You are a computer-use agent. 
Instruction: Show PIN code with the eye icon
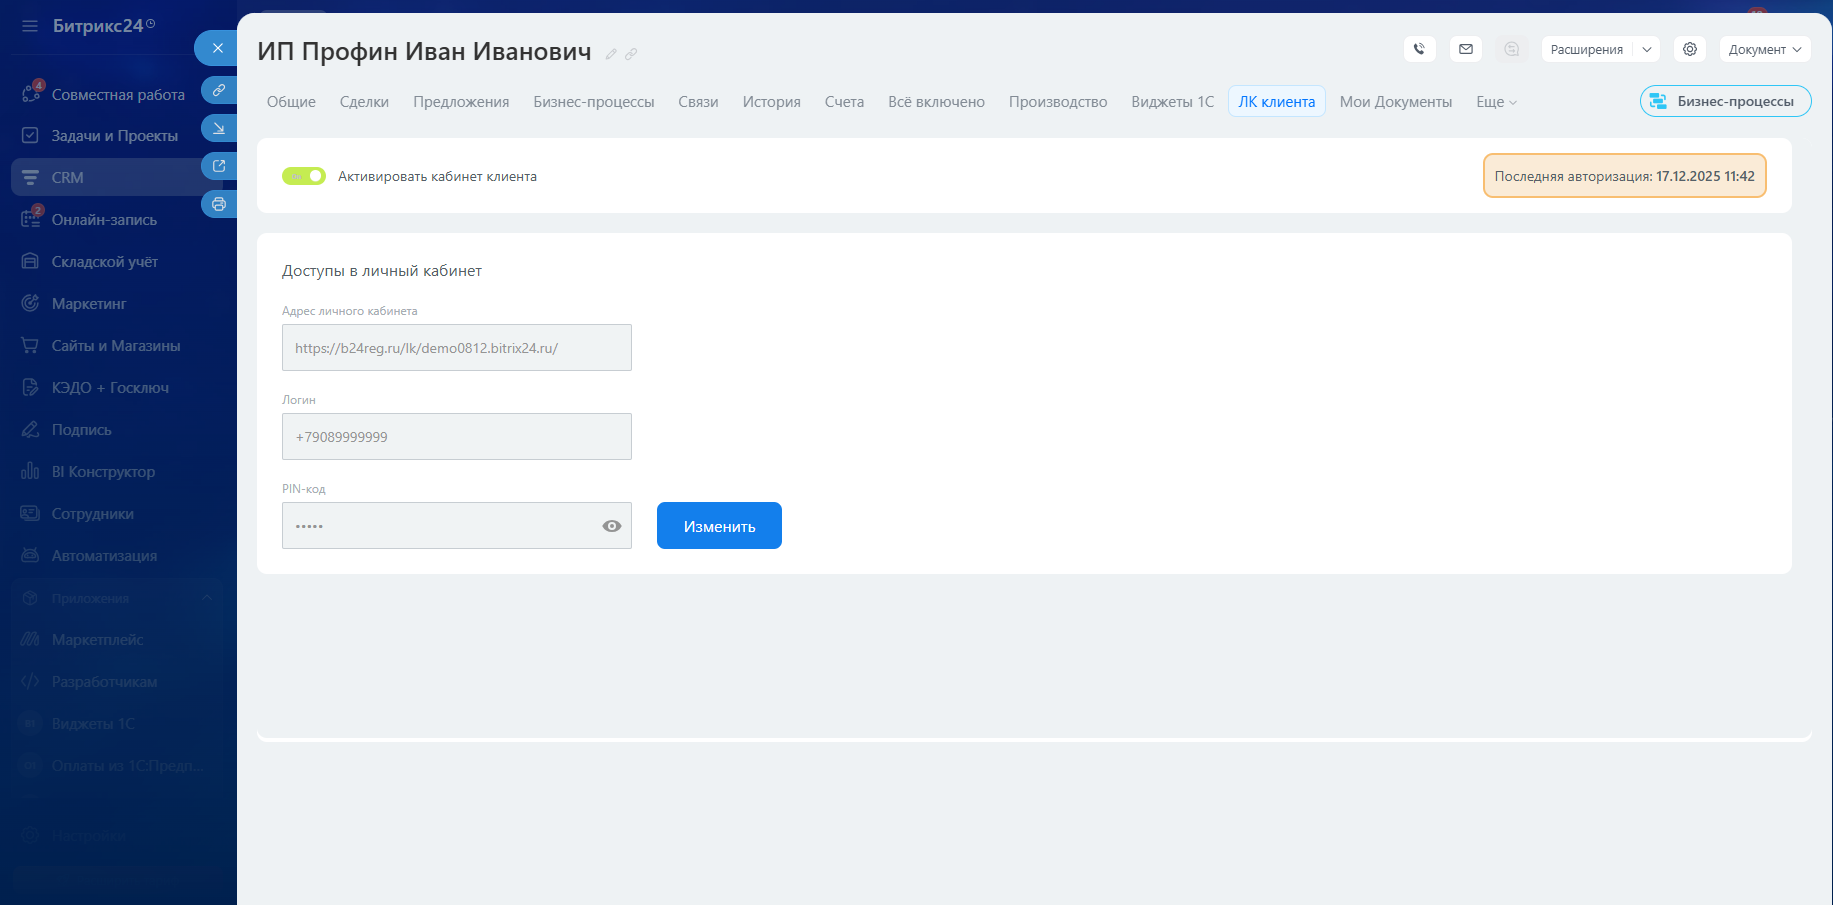(611, 526)
